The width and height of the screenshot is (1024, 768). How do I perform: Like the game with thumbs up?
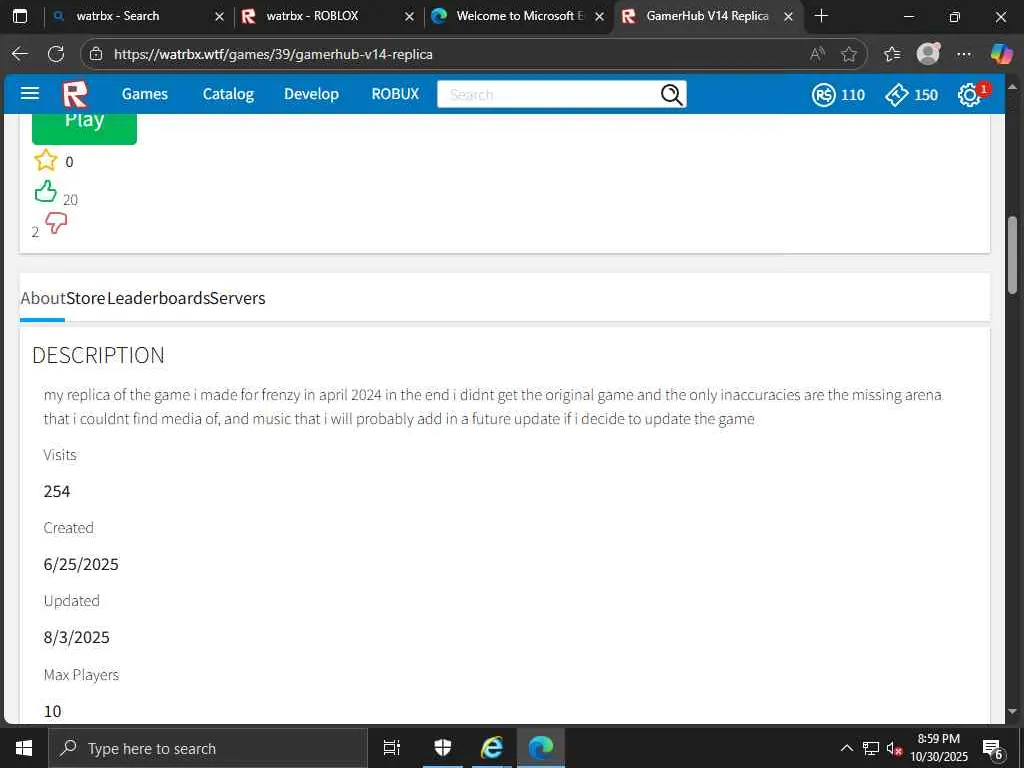46,191
